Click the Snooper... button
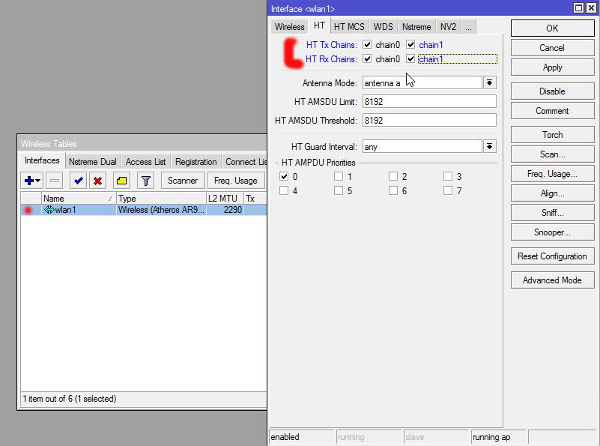Image resolution: width=600 pixels, height=446 pixels. (552, 232)
